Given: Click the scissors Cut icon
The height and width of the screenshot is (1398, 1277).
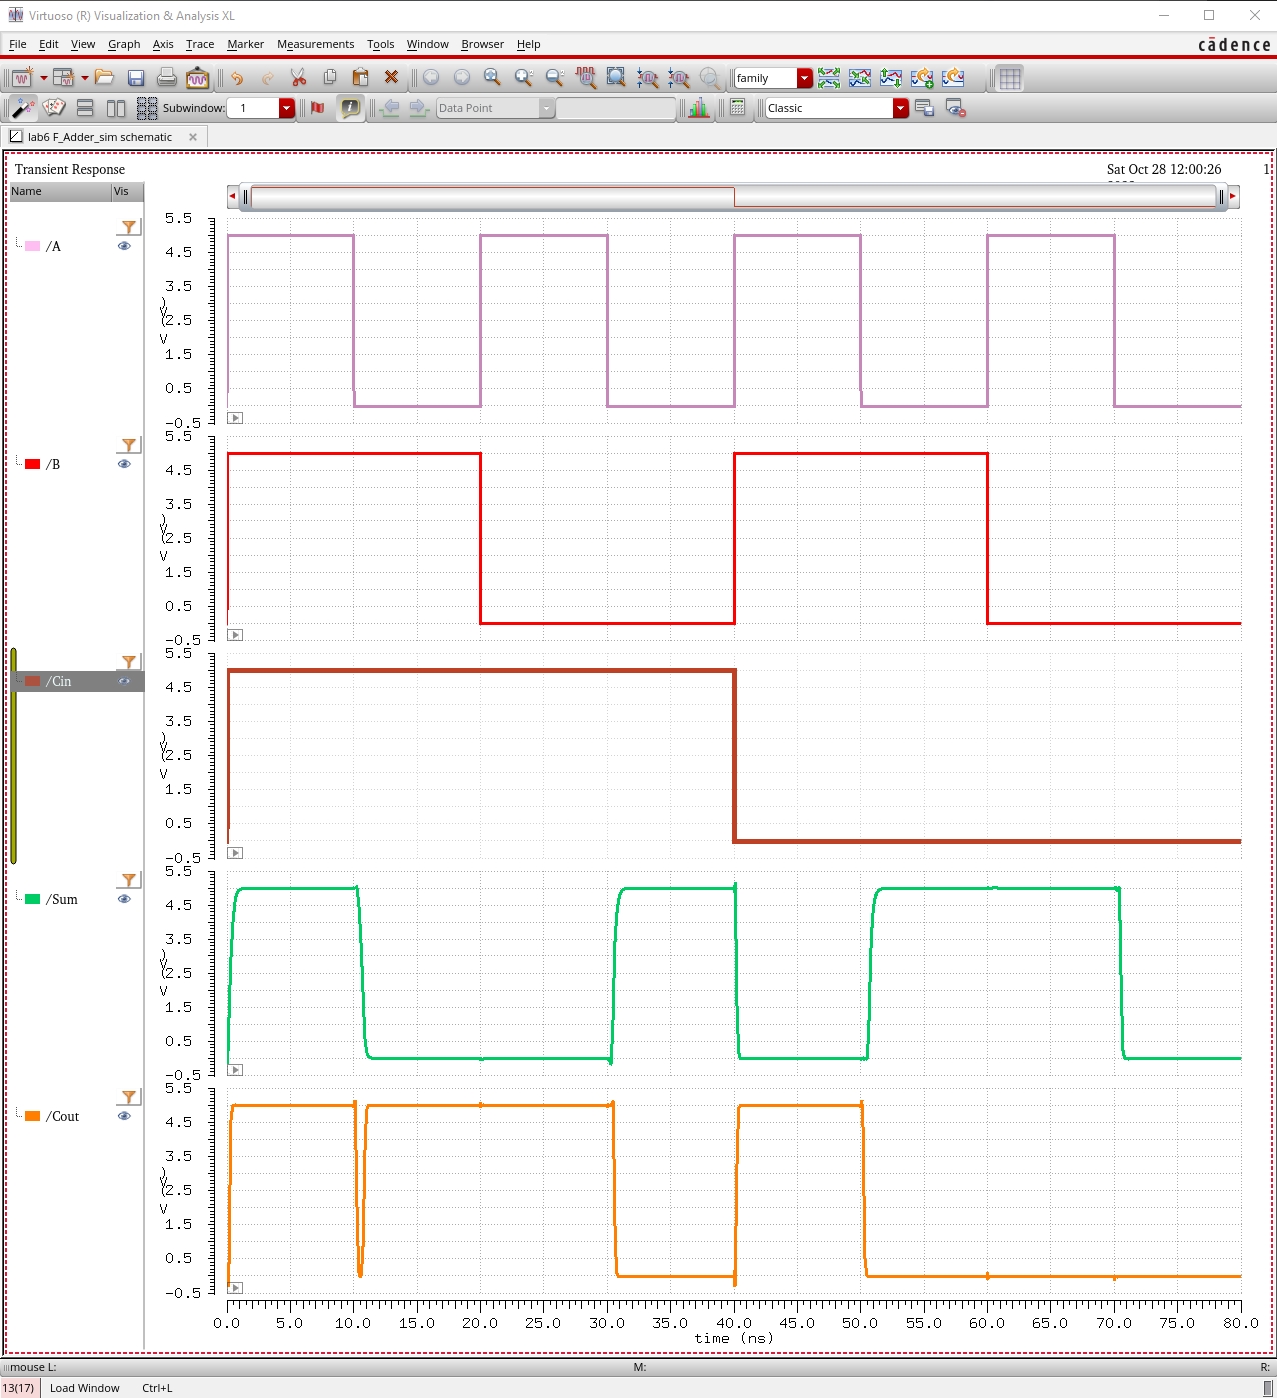Looking at the screenshot, I should (x=298, y=78).
